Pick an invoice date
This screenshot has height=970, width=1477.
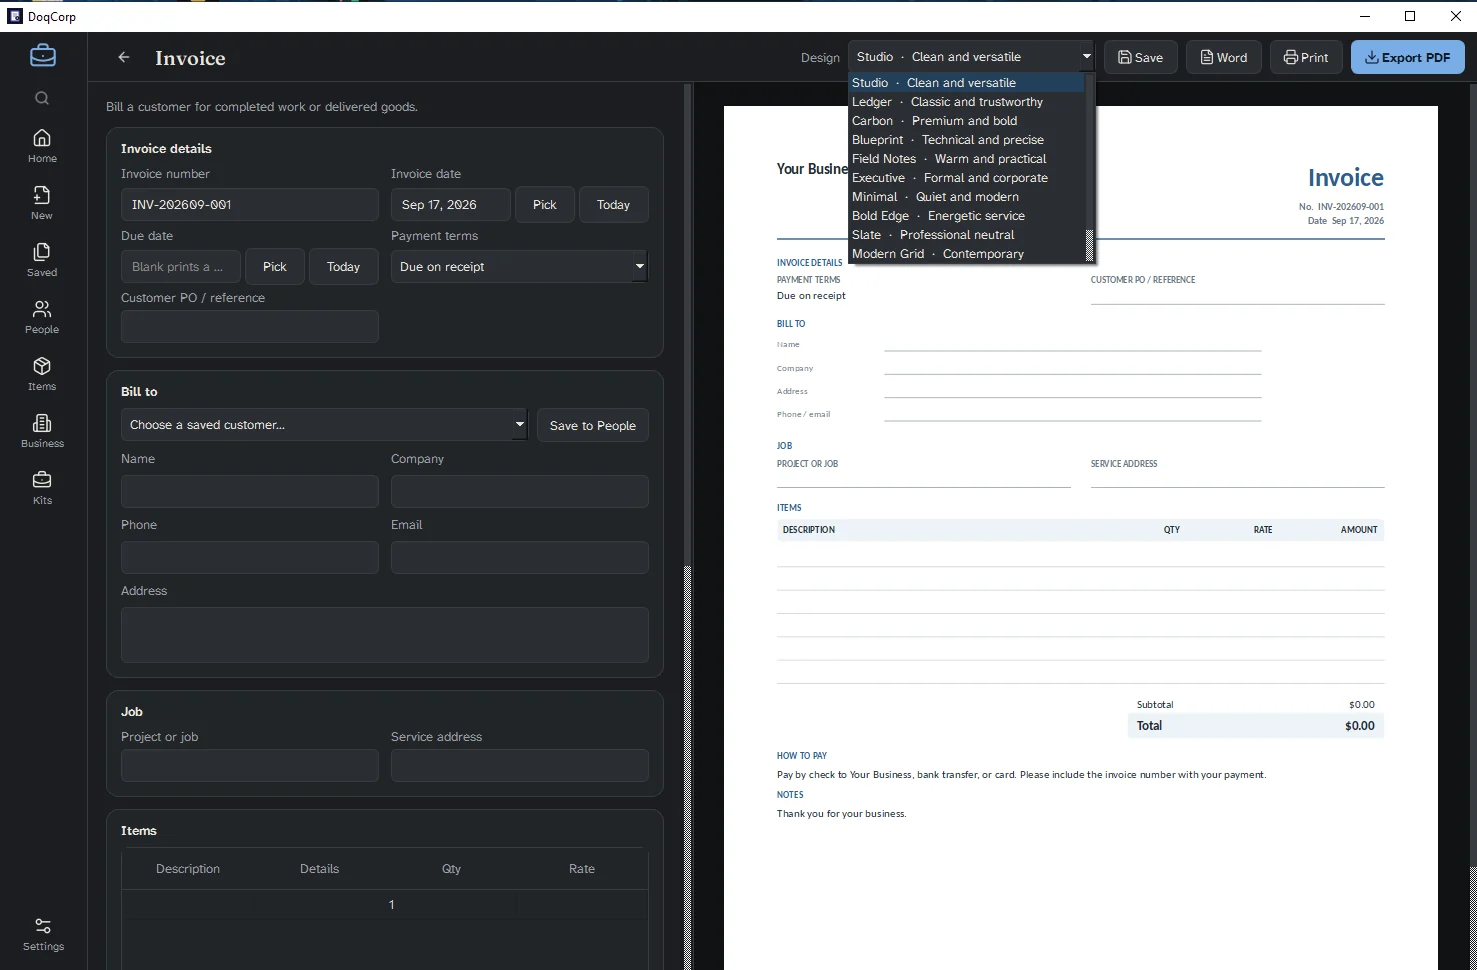545,205
